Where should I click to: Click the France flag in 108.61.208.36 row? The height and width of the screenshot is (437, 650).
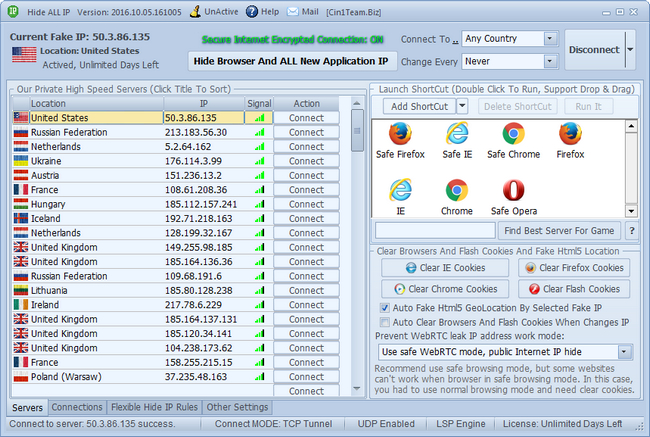pos(21,190)
